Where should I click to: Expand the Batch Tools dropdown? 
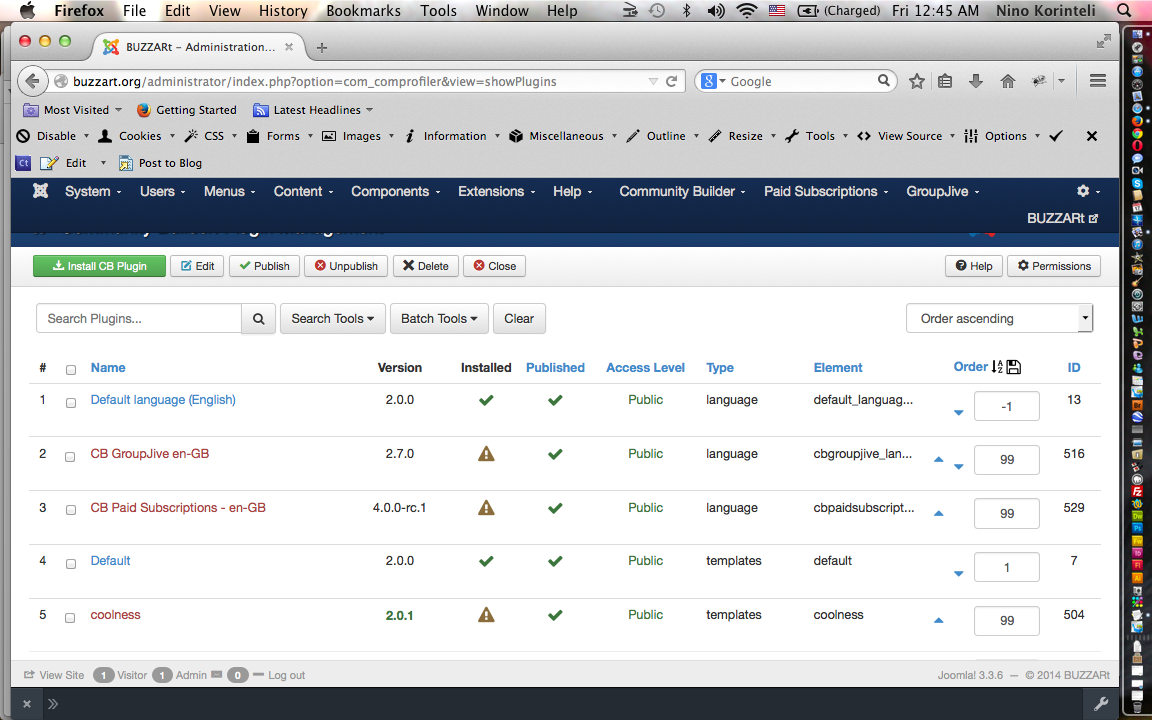tap(439, 319)
